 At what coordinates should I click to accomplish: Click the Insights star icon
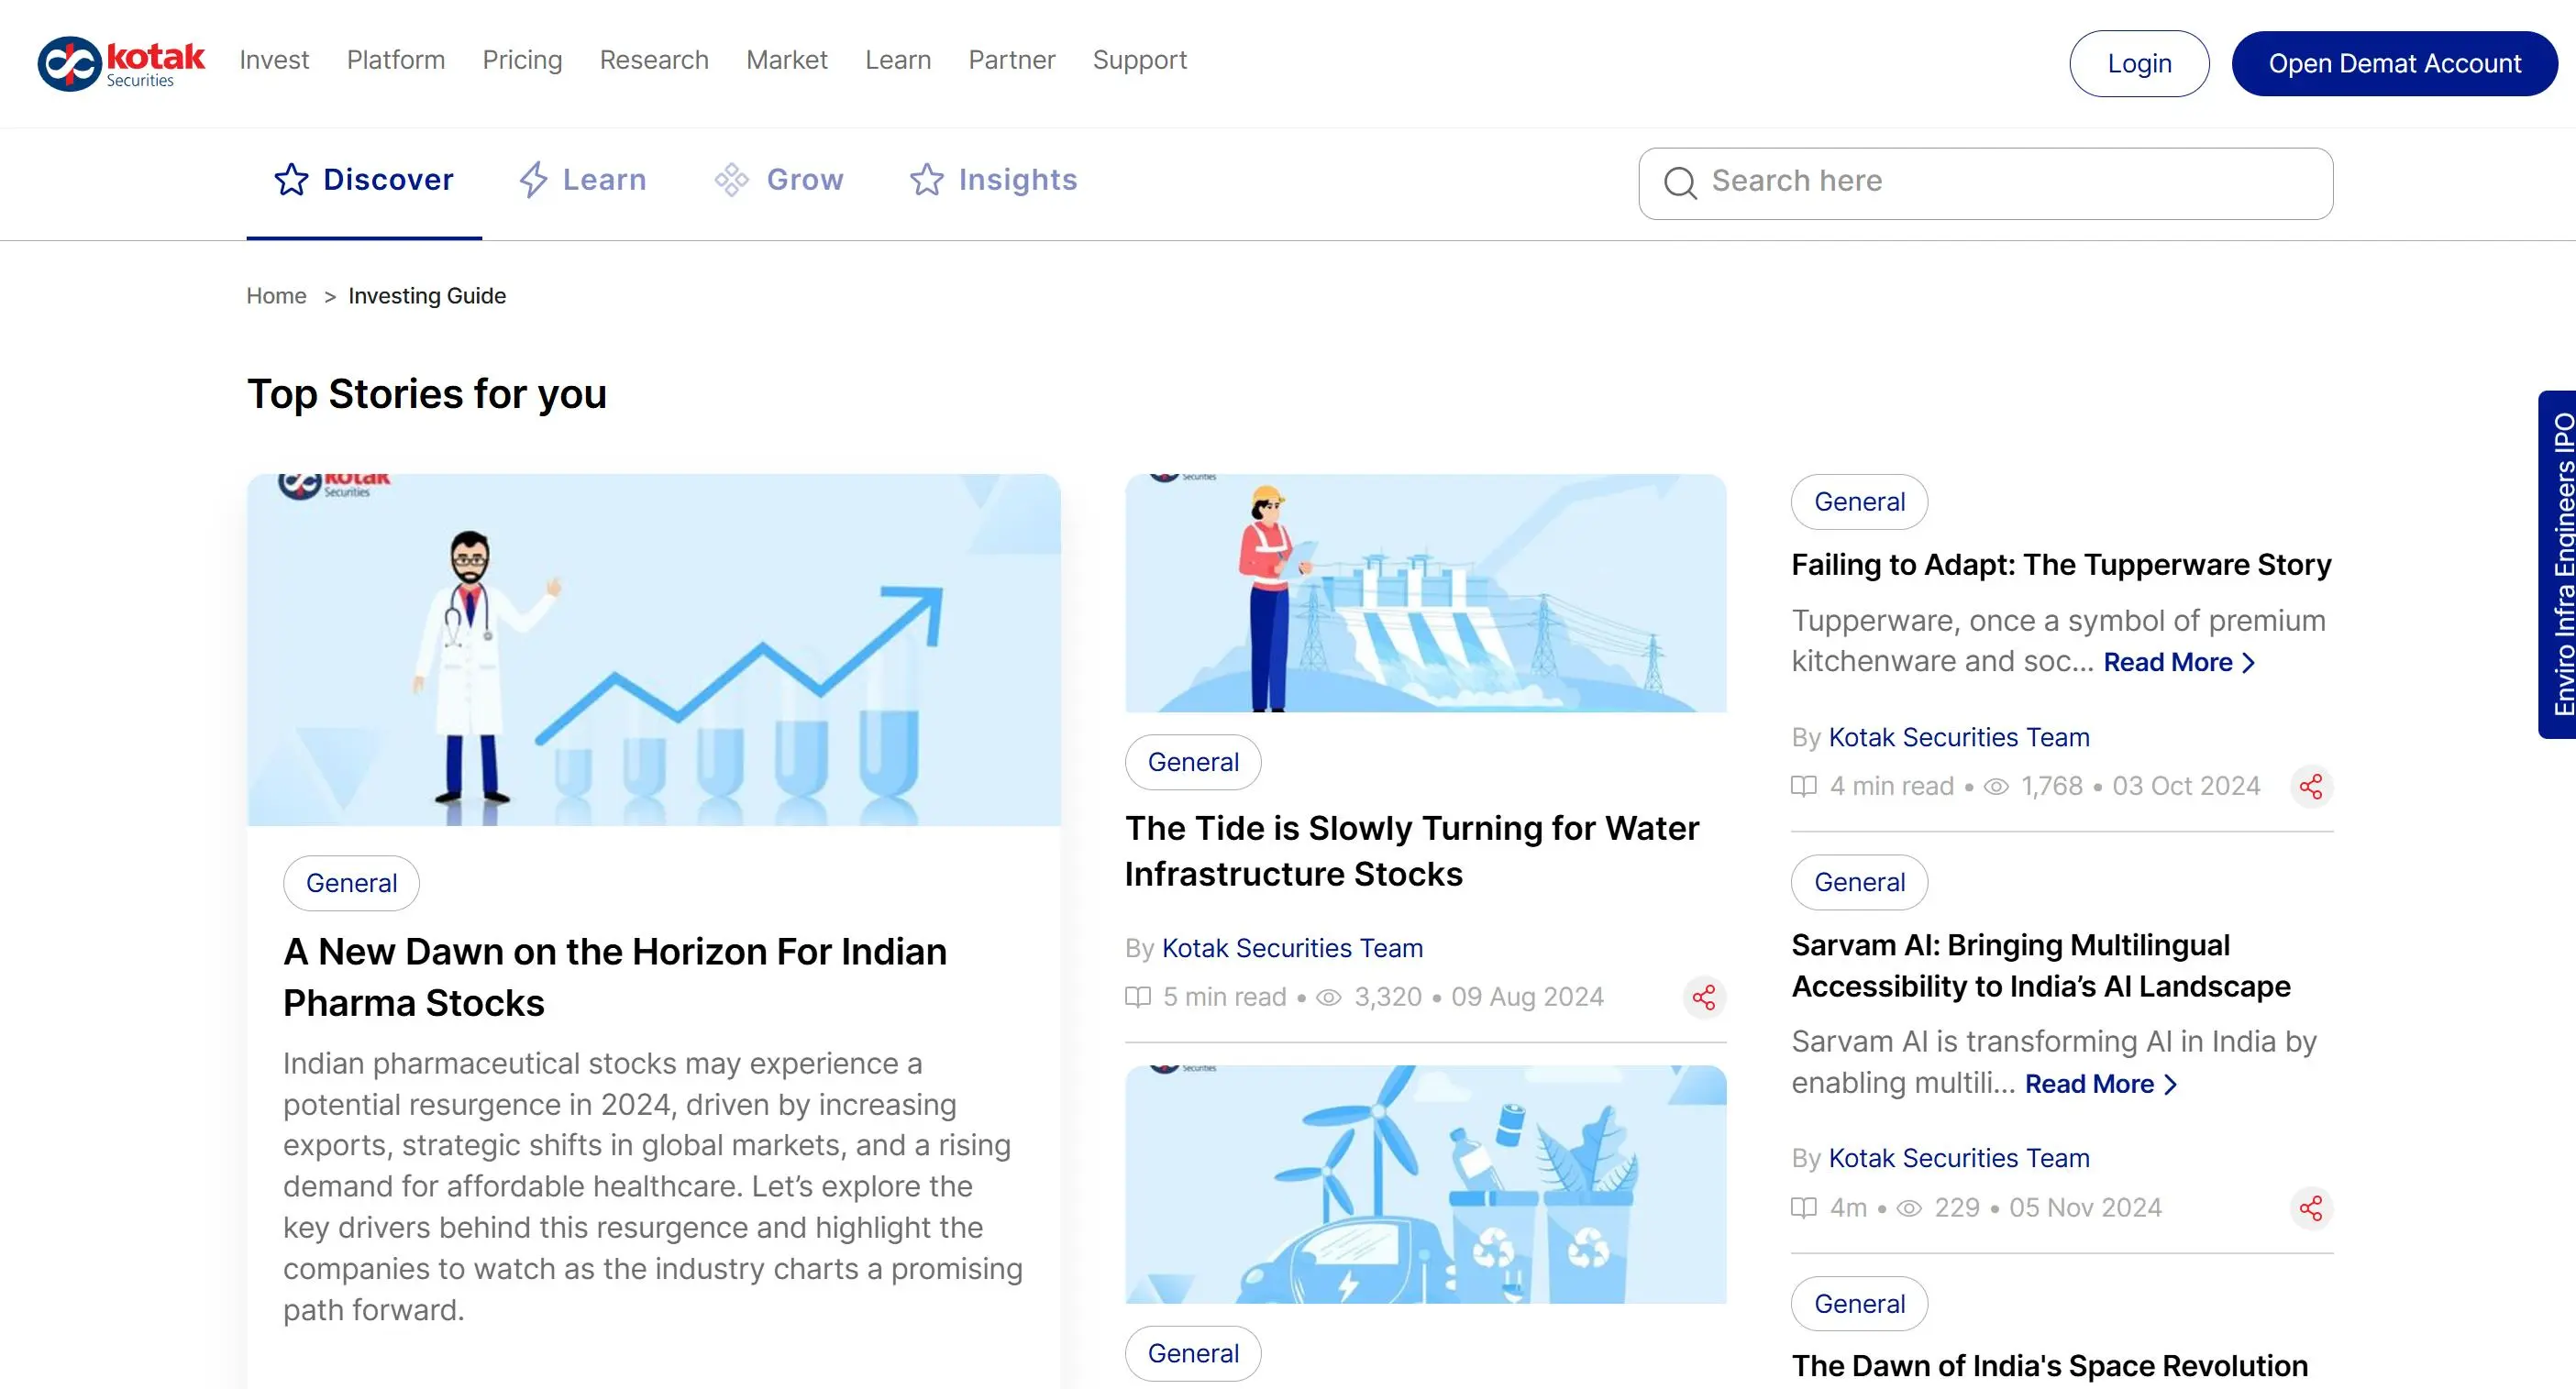click(927, 180)
